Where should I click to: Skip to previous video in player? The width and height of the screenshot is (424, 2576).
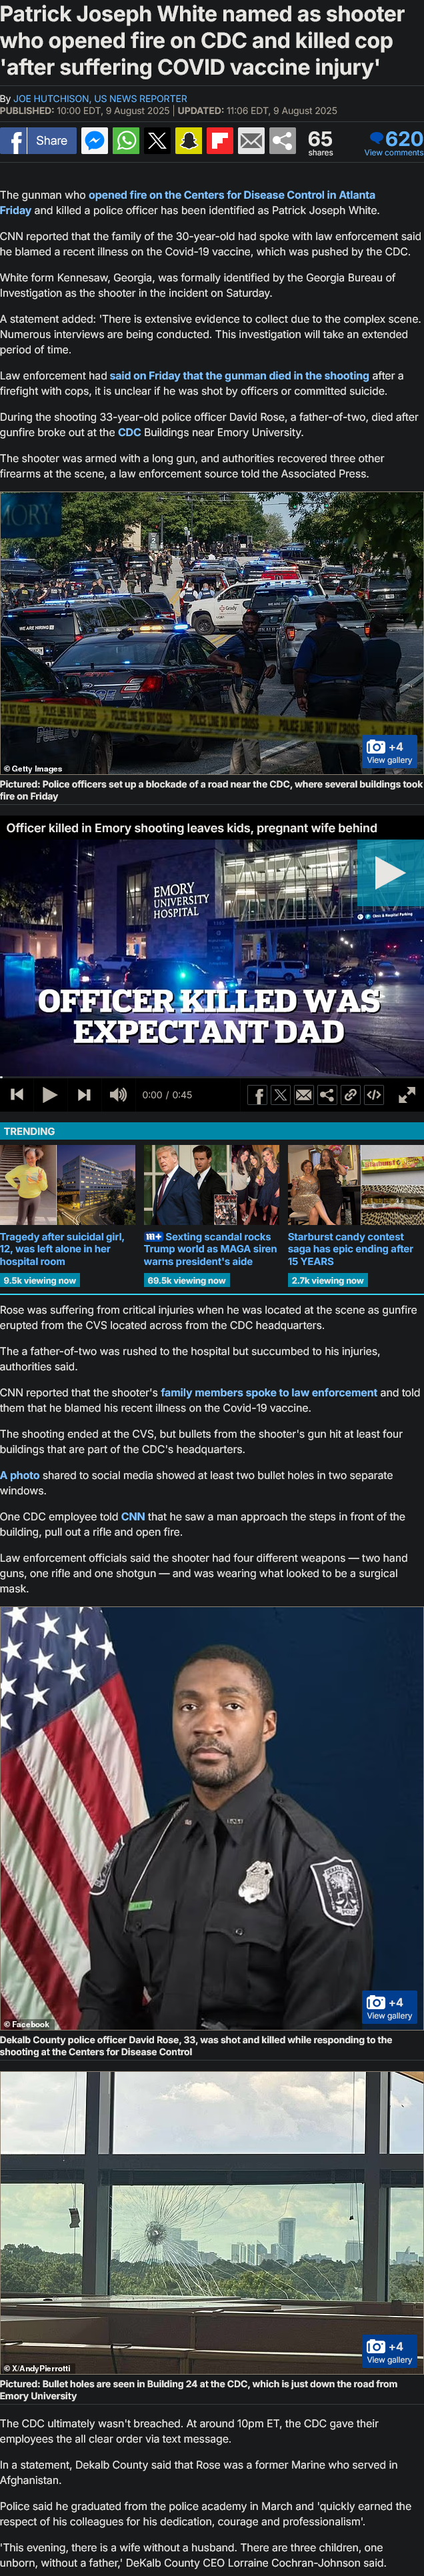[17, 1094]
